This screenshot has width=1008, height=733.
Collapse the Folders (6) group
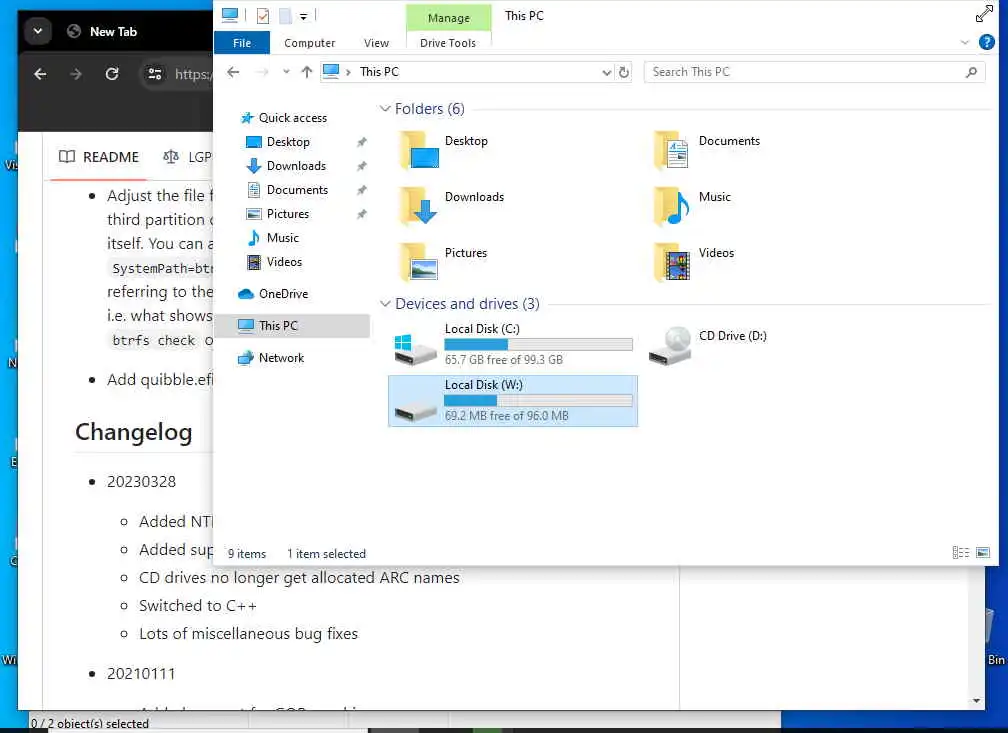click(x=385, y=109)
